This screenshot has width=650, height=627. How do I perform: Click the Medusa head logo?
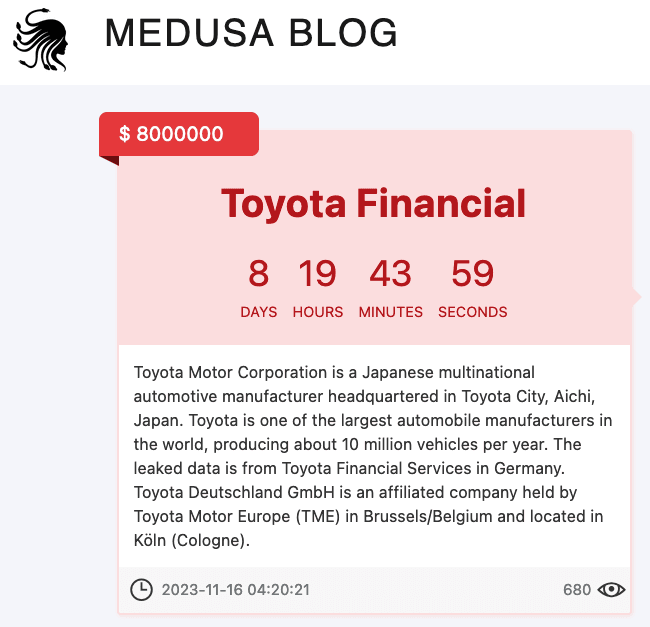[x=41, y=40]
